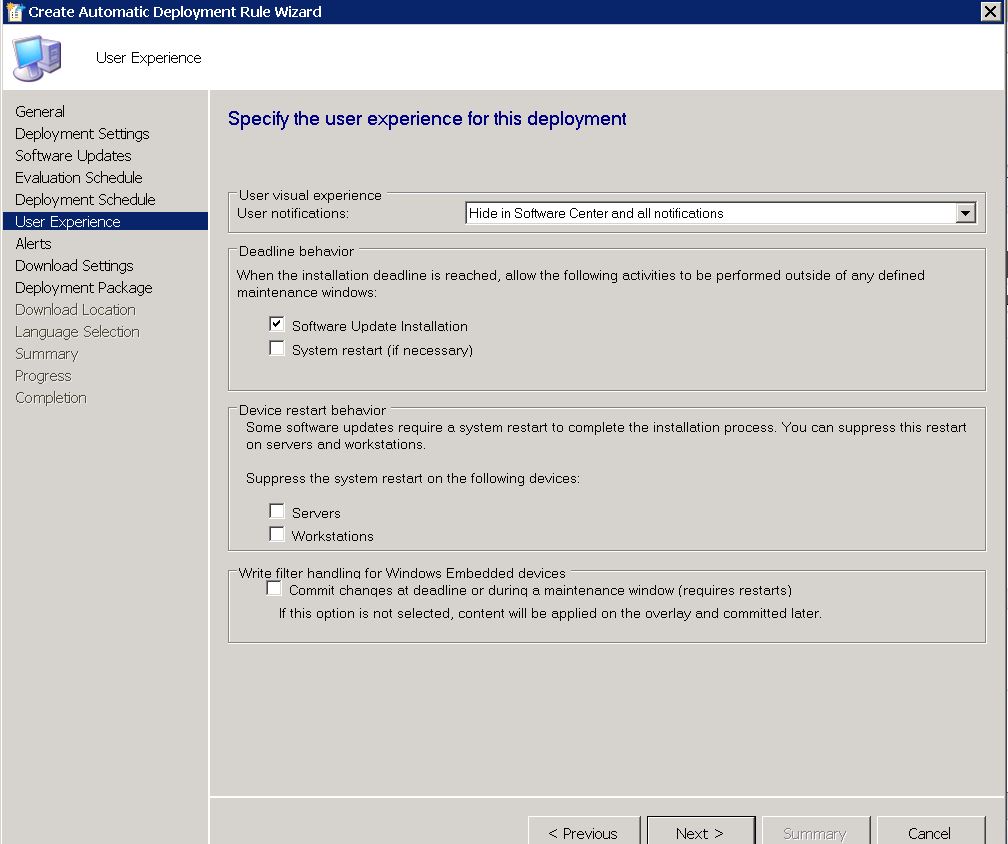Enable System restart (if necessary) checkbox
The height and width of the screenshot is (844, 1008).
276,348
